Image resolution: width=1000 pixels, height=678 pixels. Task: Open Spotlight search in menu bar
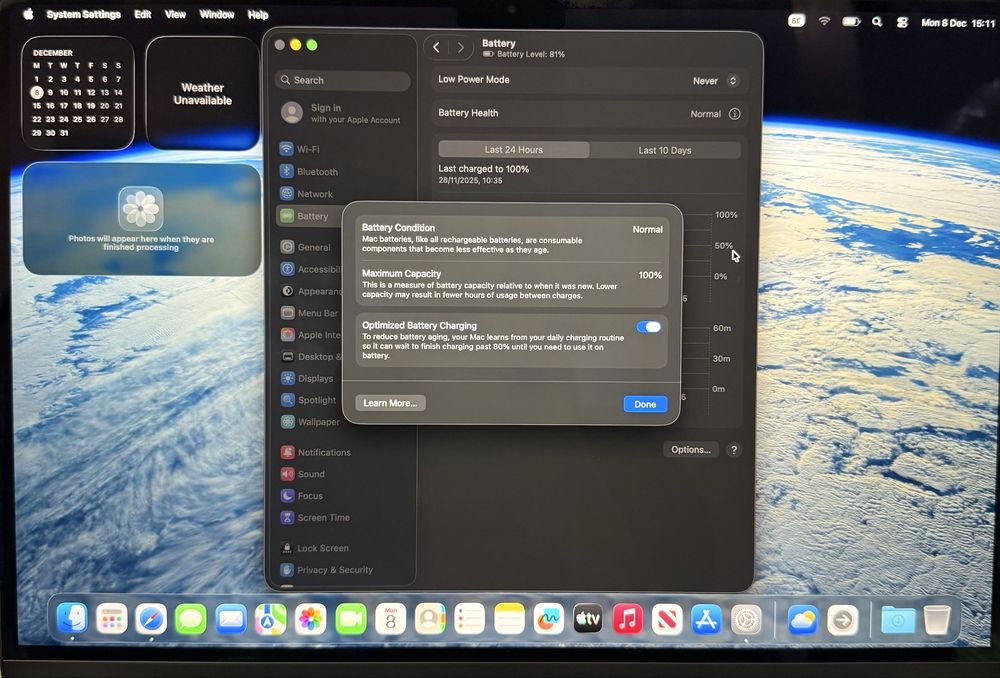(x=878, y=22)
